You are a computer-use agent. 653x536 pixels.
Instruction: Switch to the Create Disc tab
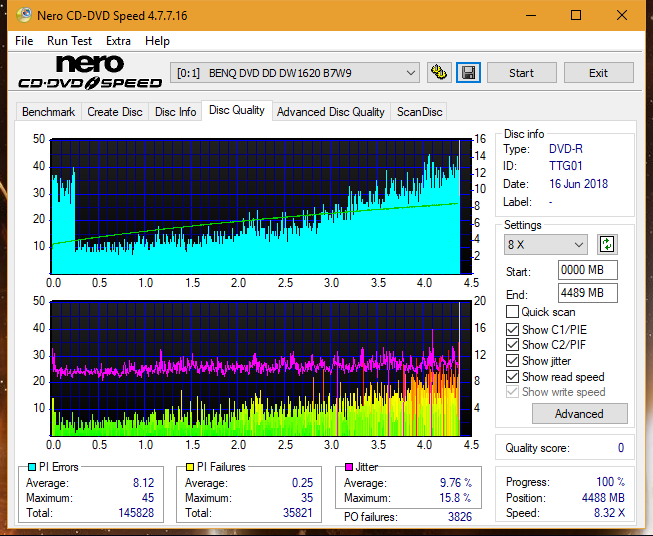tap(115, 112)
